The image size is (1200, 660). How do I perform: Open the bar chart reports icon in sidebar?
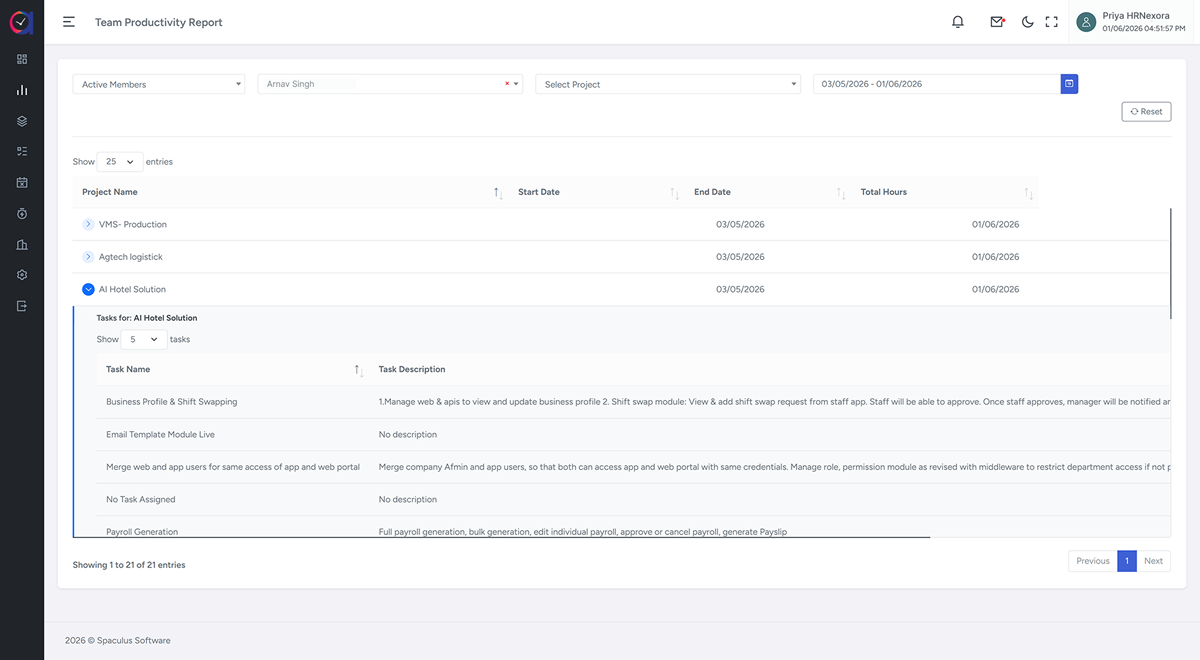click(22, 90)
